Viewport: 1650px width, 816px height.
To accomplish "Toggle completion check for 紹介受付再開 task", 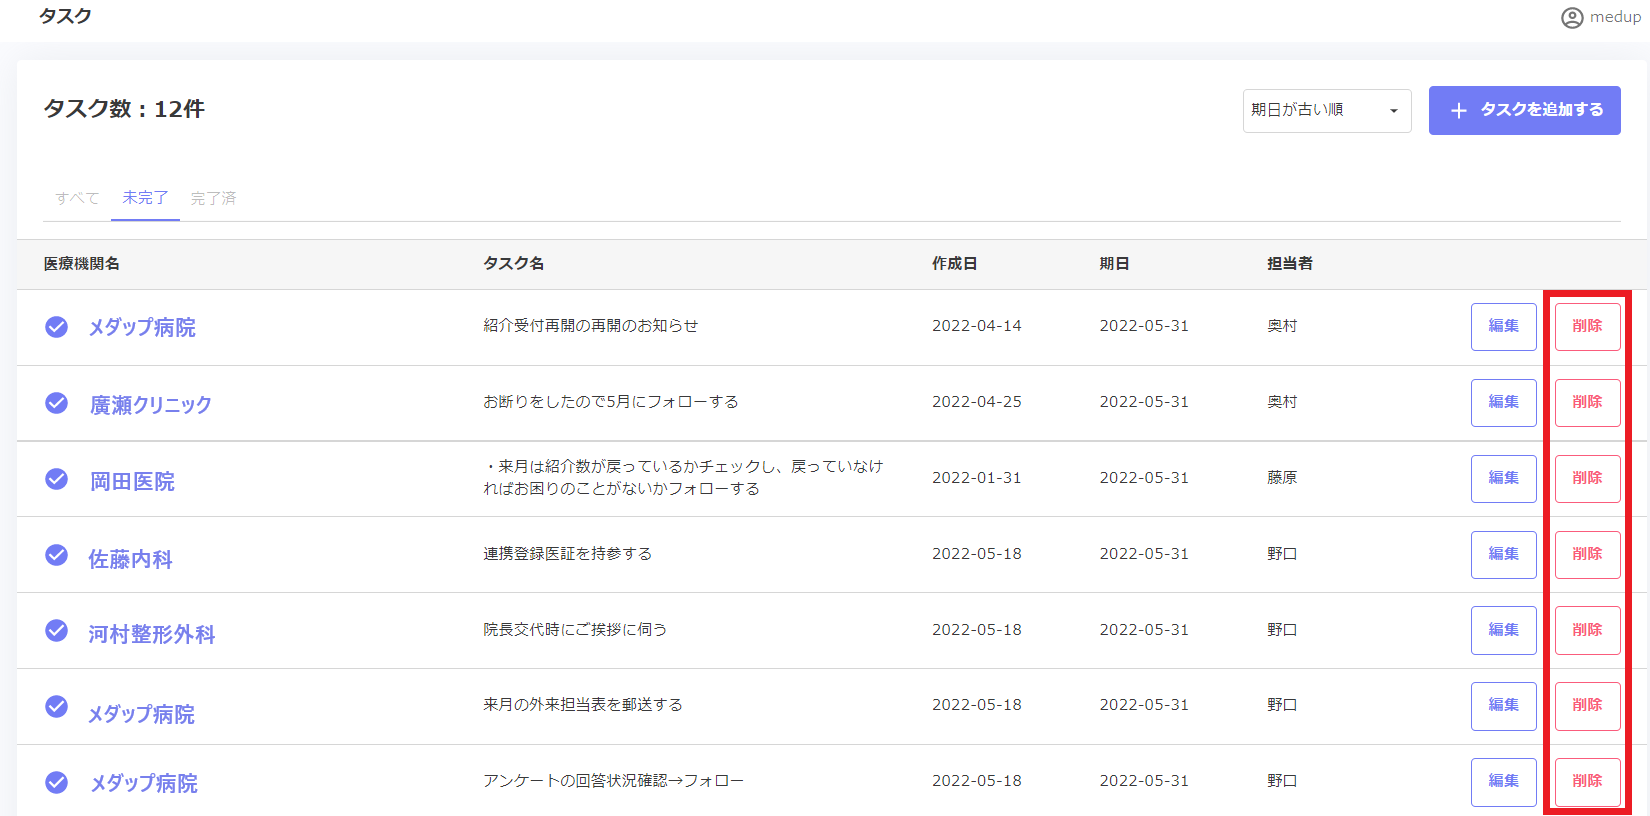I will [x=57, y=326].
